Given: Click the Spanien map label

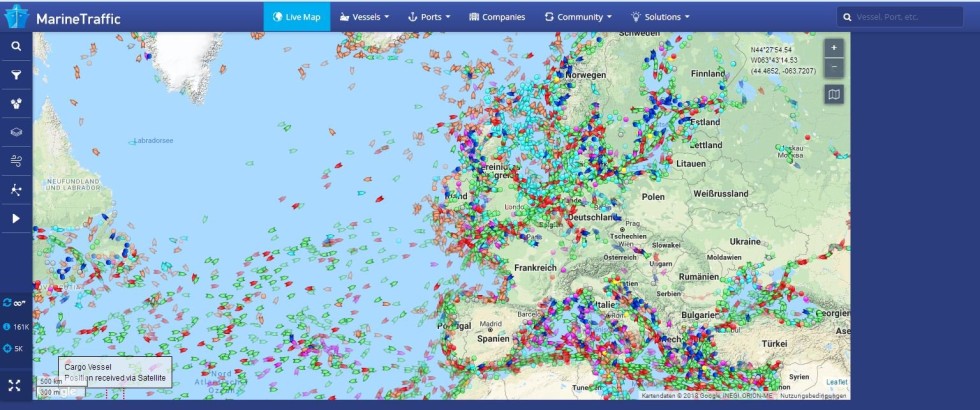Looking at the screenshot, I should 495,338.
